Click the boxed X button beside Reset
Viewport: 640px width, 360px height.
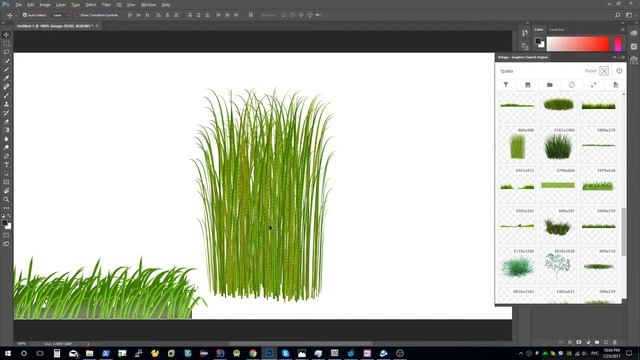604,71
